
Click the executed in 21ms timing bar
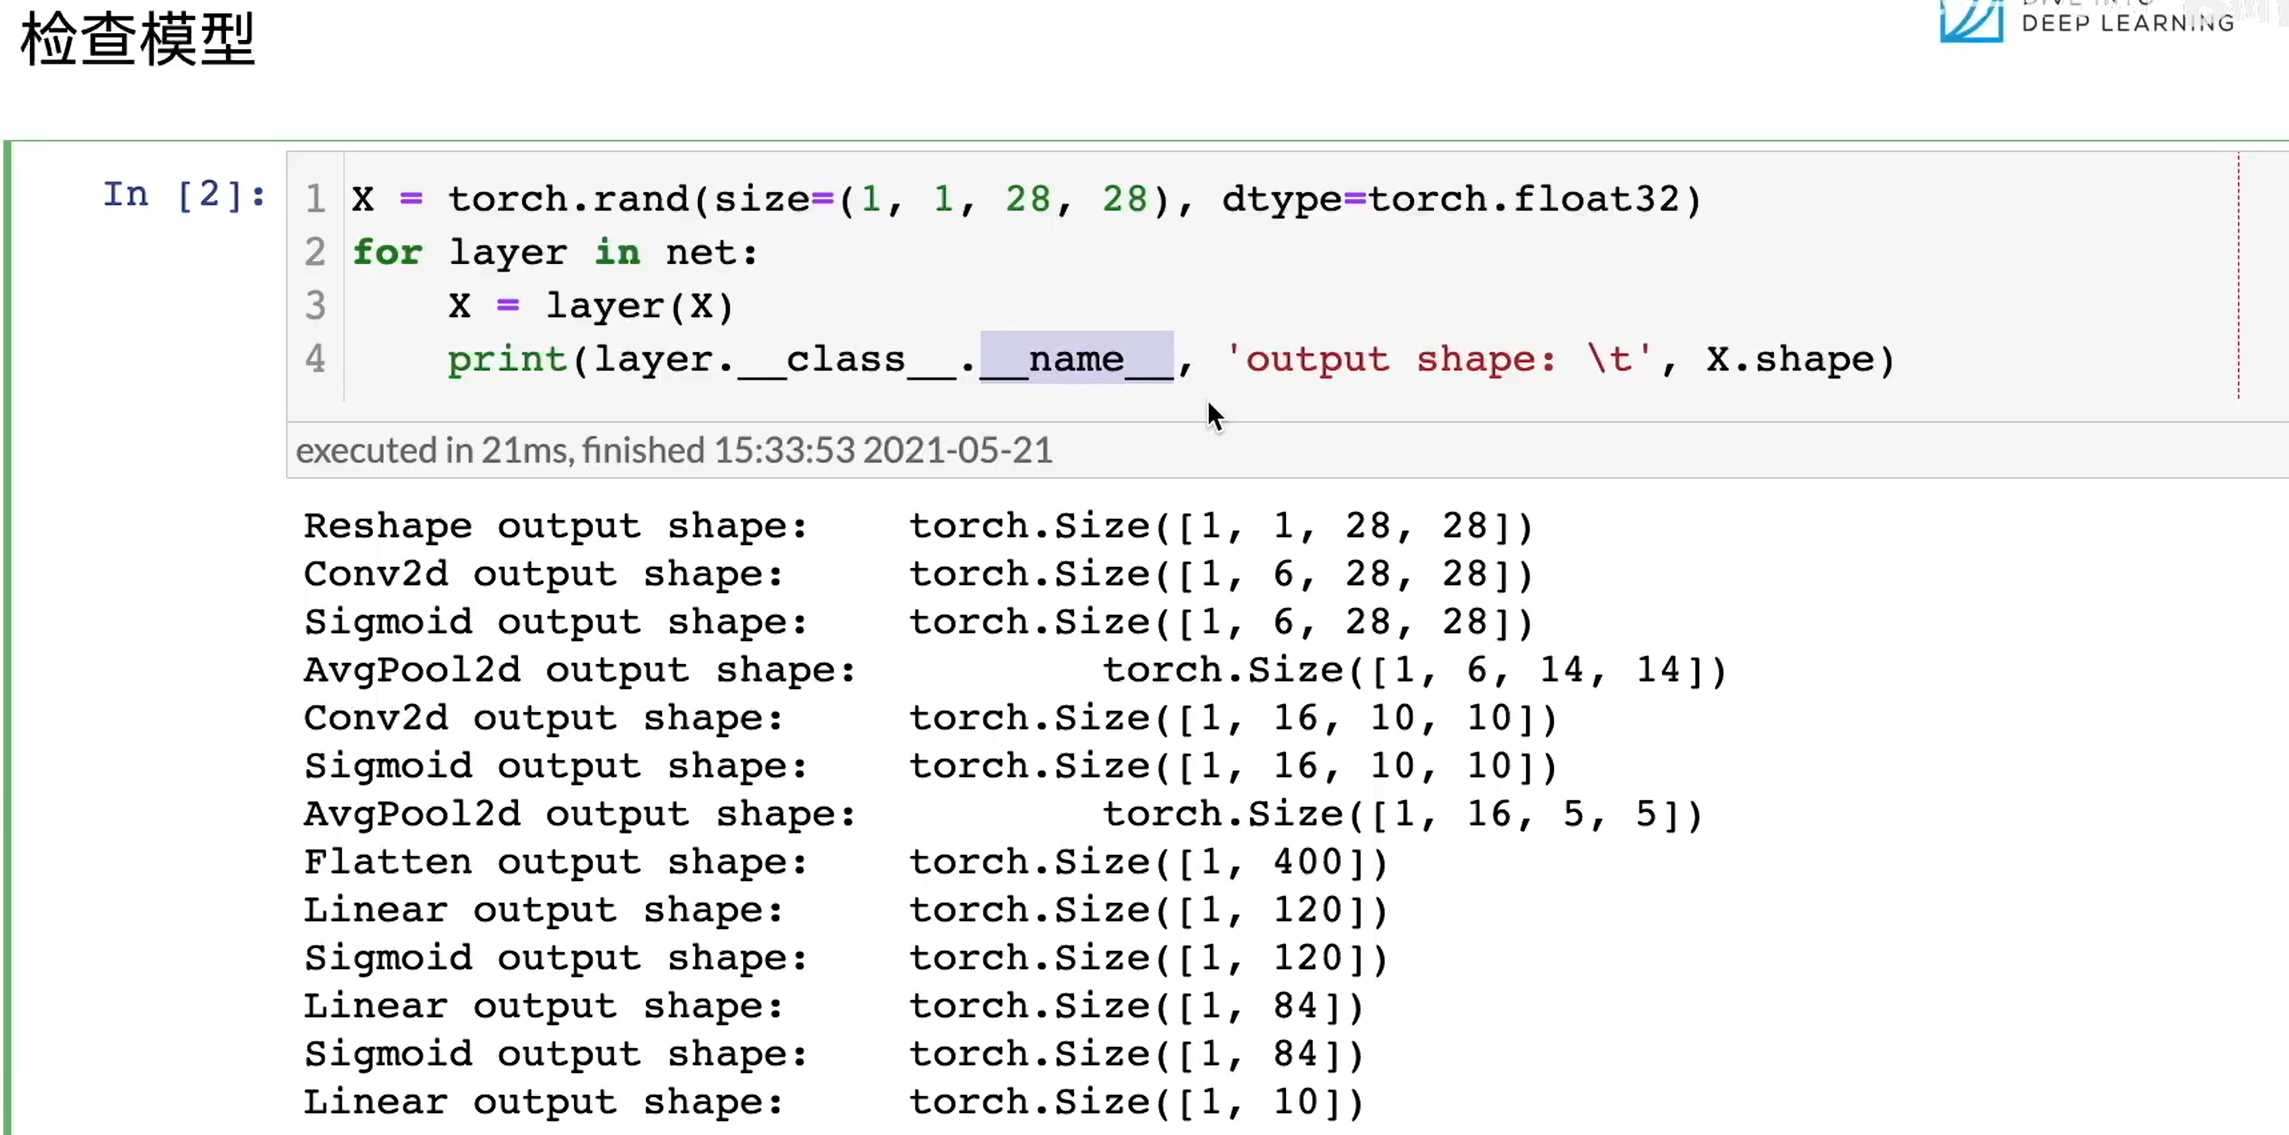coord(674,450)
